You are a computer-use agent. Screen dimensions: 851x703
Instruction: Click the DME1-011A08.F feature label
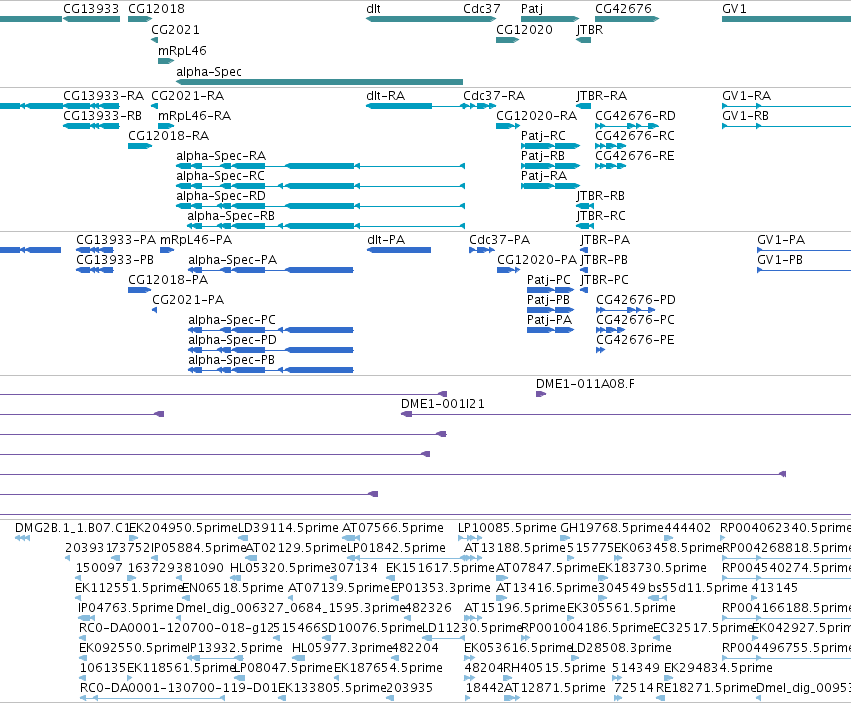pos(585,384)
